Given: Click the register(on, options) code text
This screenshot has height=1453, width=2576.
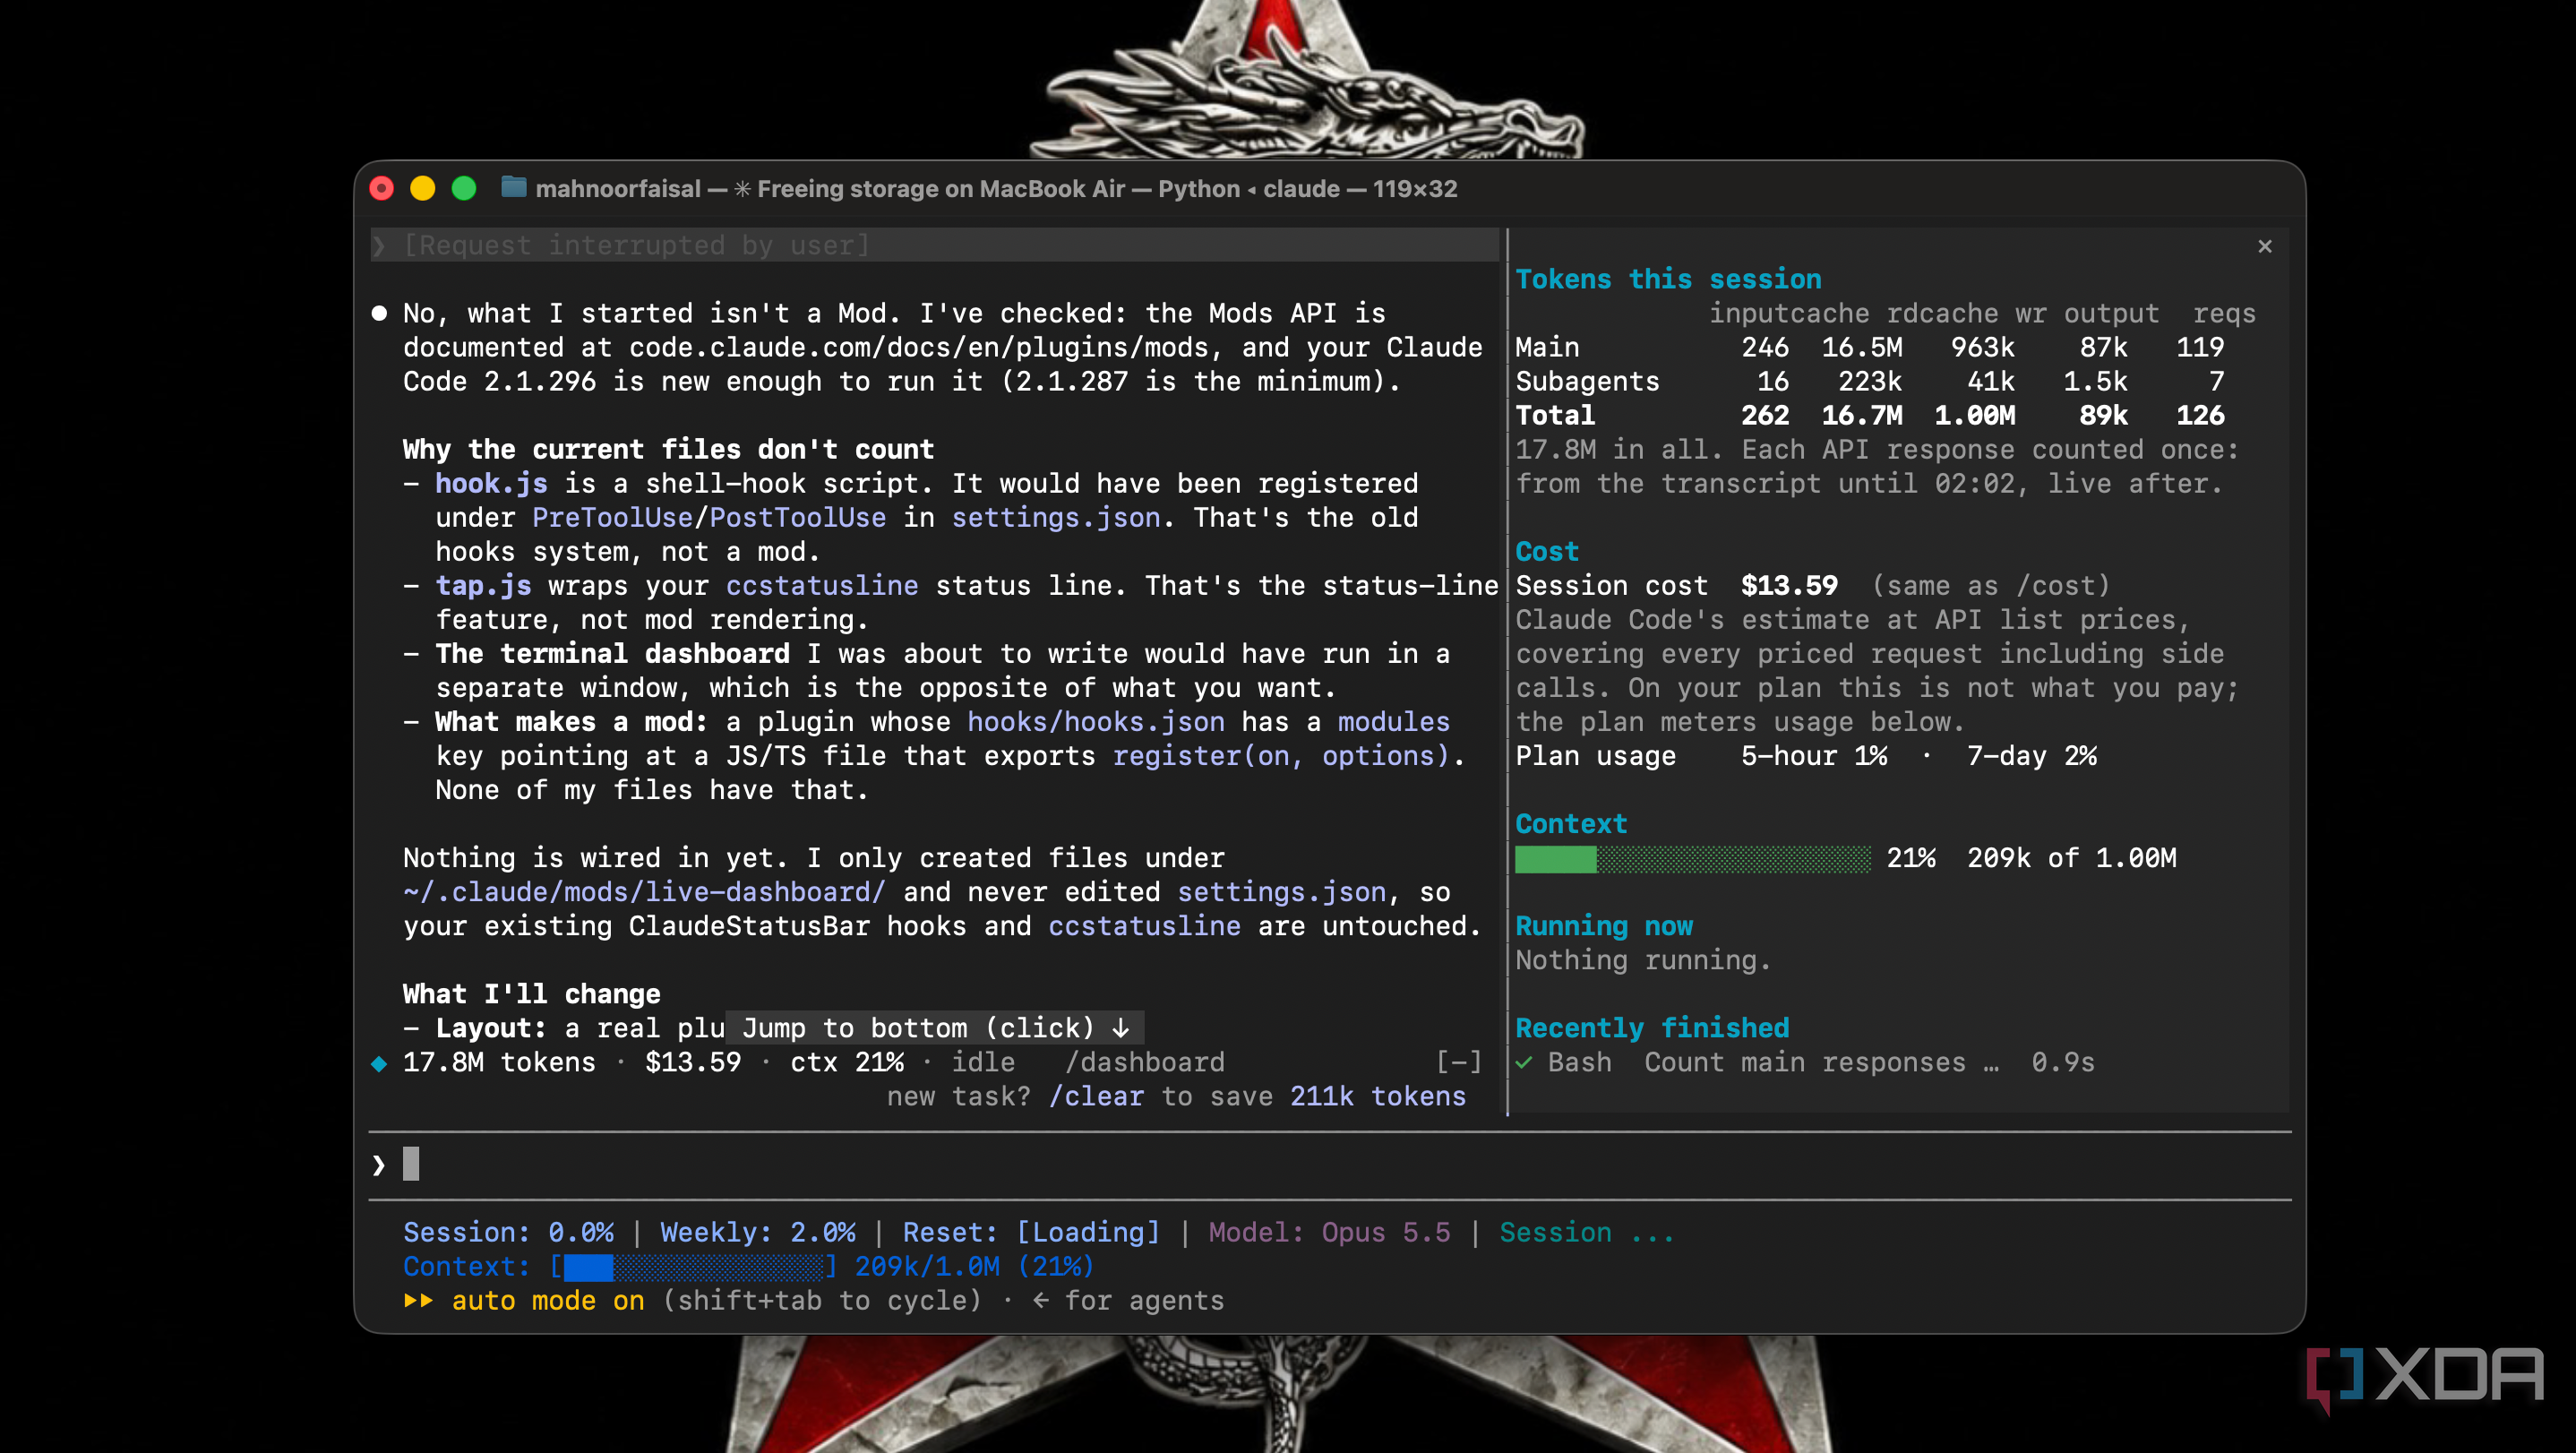Looking at the screenshot, I should [1281, 756].
